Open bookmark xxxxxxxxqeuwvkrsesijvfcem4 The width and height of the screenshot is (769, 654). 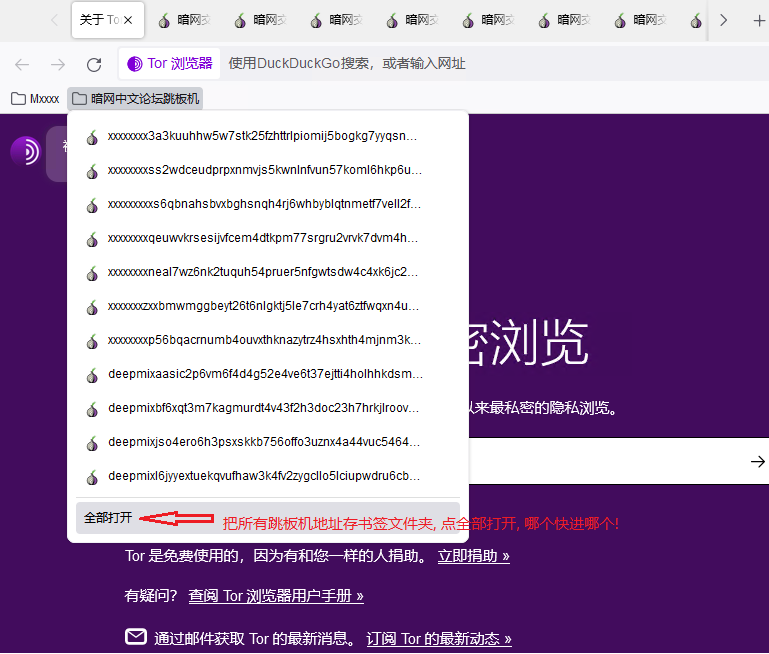(268, 238)
